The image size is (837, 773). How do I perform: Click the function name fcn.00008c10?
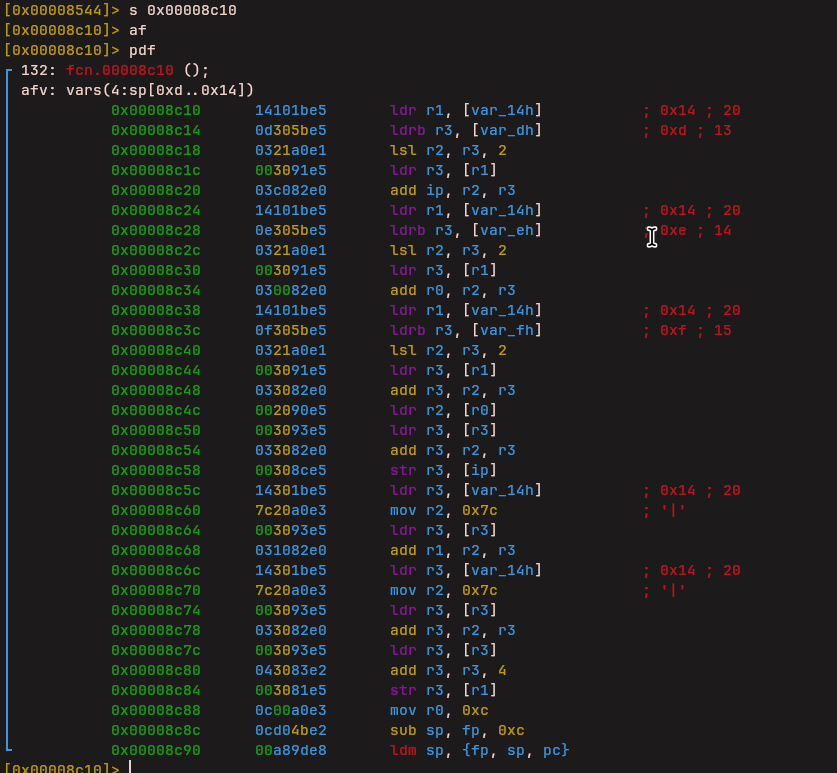[x=119, y=70]
